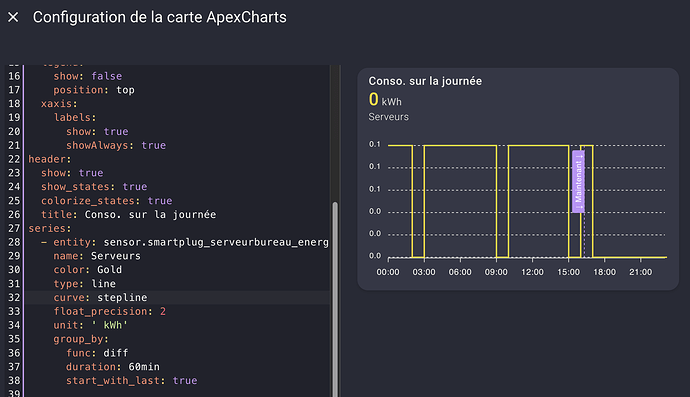Click the 'colorize_states: true' line

pyautogui.click(x=106, y=201)
